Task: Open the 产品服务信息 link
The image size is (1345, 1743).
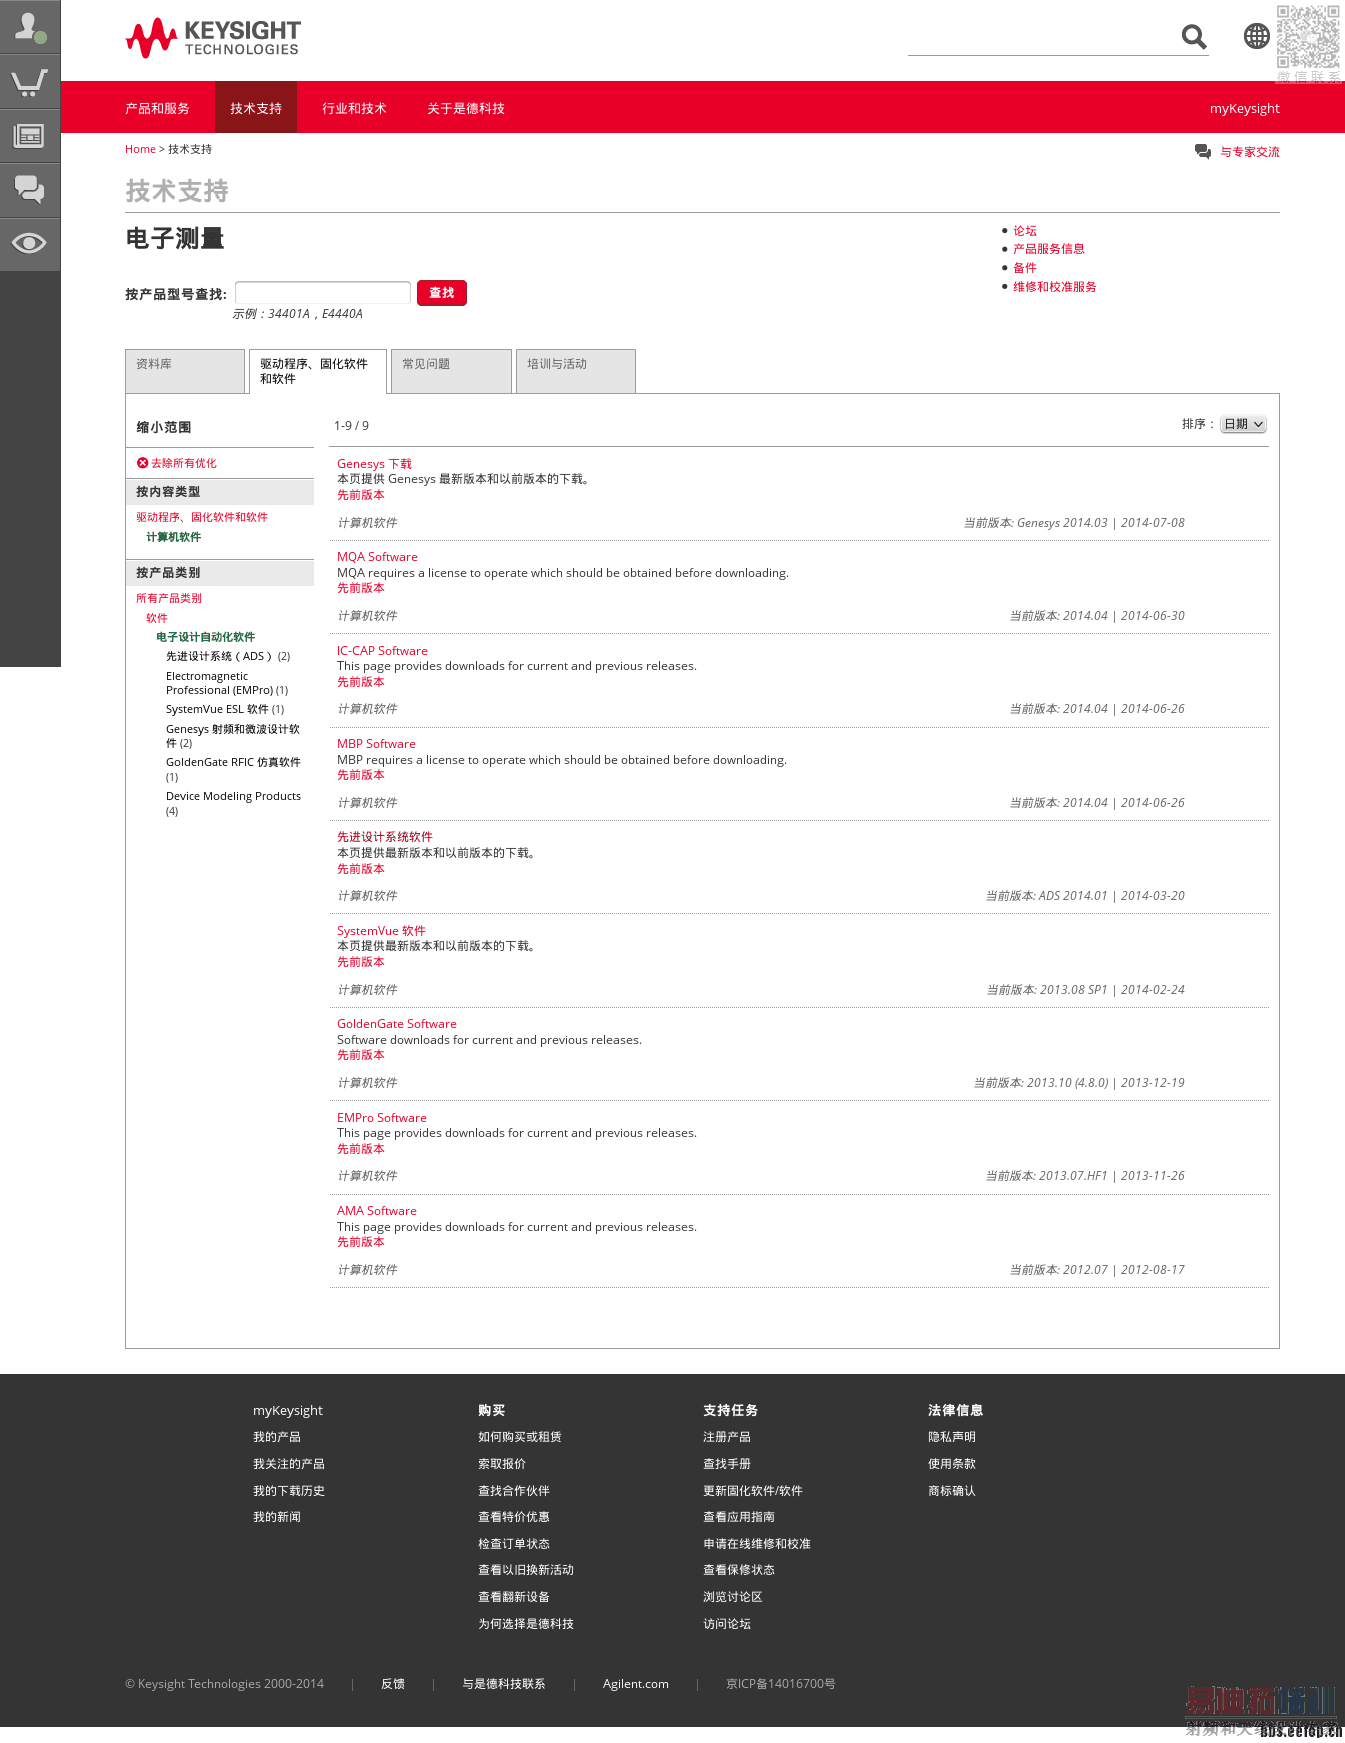Action: pos(1049,249)
